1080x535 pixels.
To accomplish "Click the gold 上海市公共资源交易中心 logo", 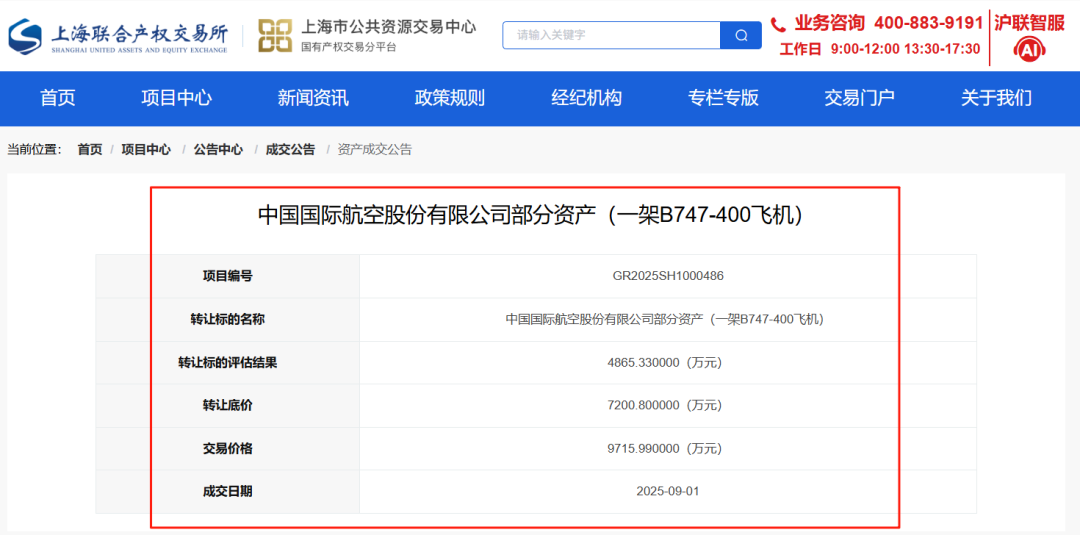I will point(275,36).
